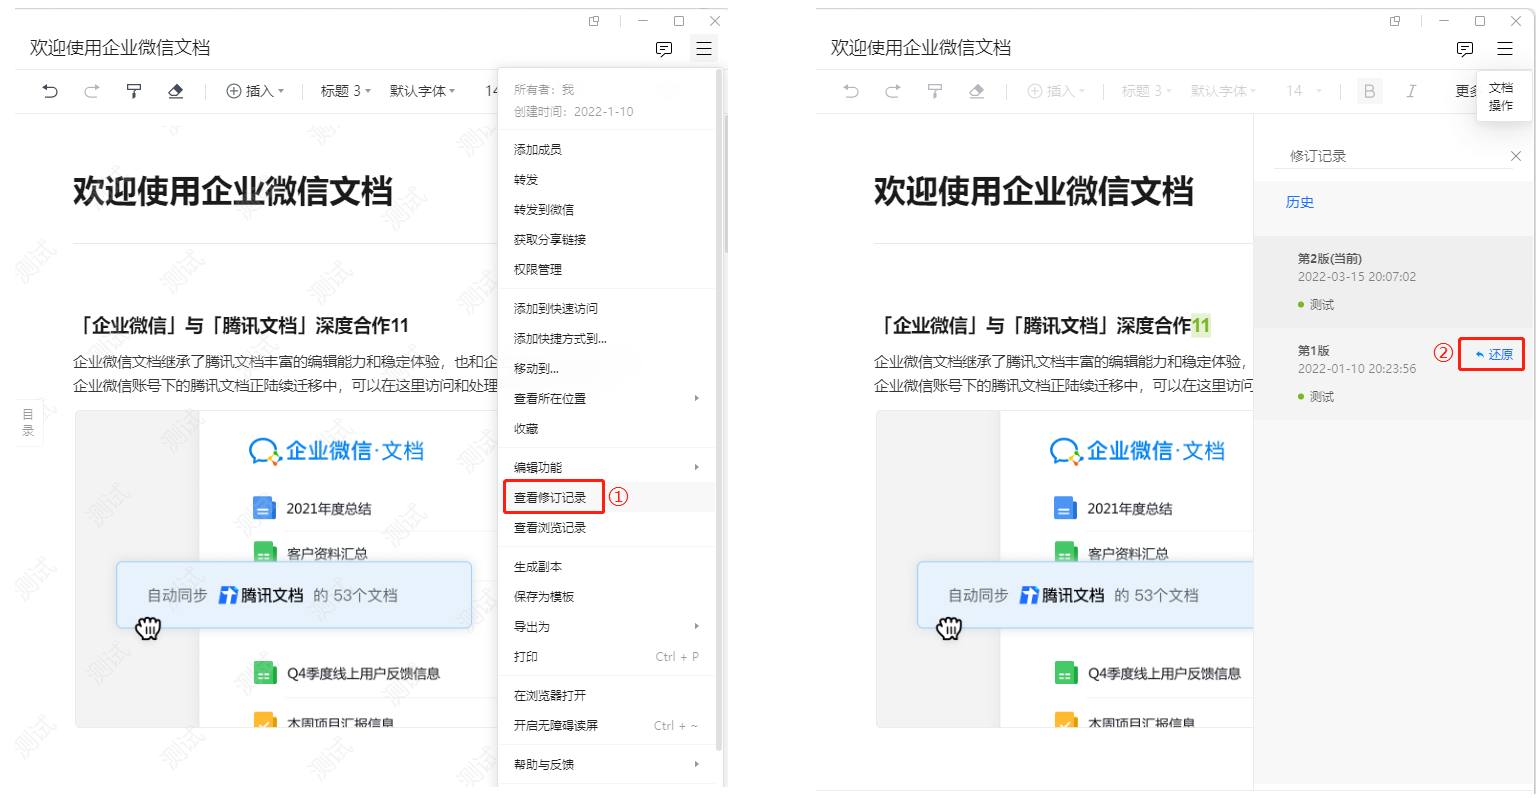
Task: Select 生成副本 menu item
Action: pos(606,566)
